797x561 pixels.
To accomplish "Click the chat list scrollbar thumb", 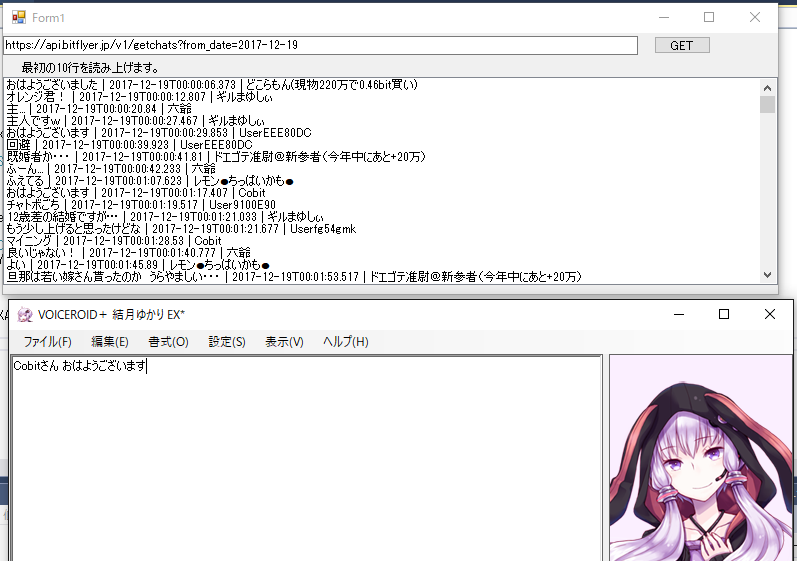I will point(768,105).
